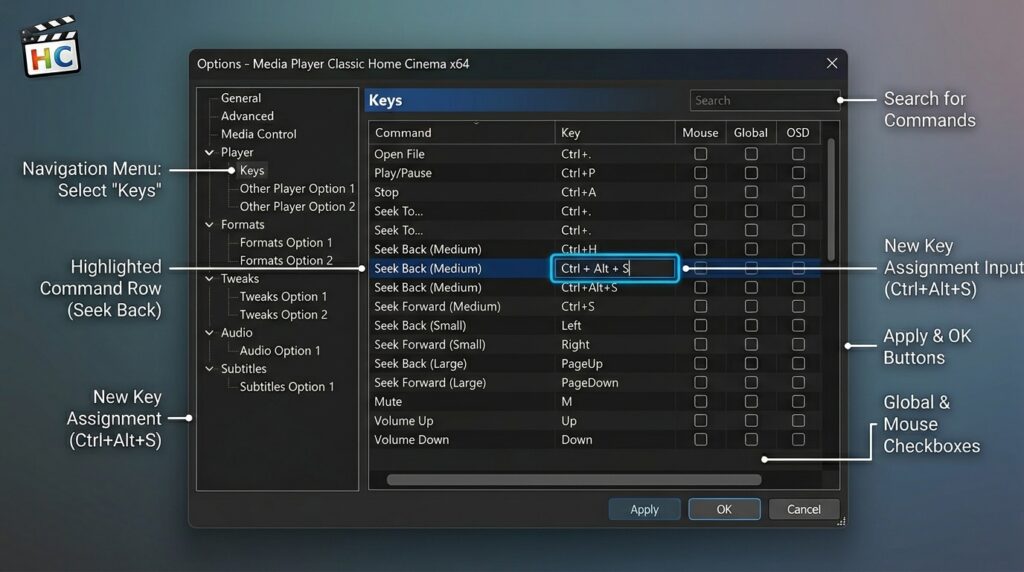Tick the Mouse checkbox for Open File

[701, 154]
